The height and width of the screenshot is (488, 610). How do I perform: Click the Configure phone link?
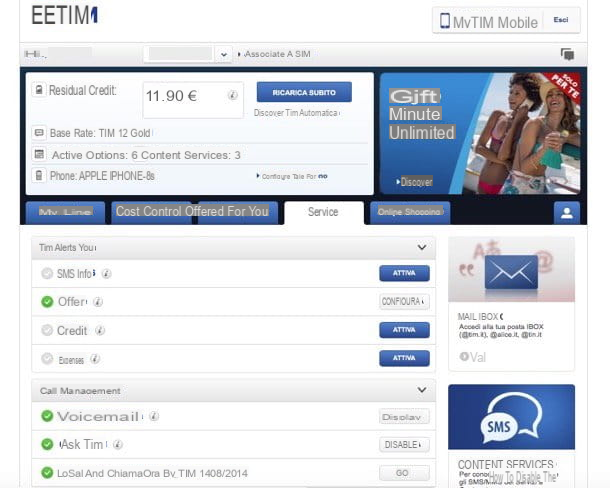click(x=292, y=176)
